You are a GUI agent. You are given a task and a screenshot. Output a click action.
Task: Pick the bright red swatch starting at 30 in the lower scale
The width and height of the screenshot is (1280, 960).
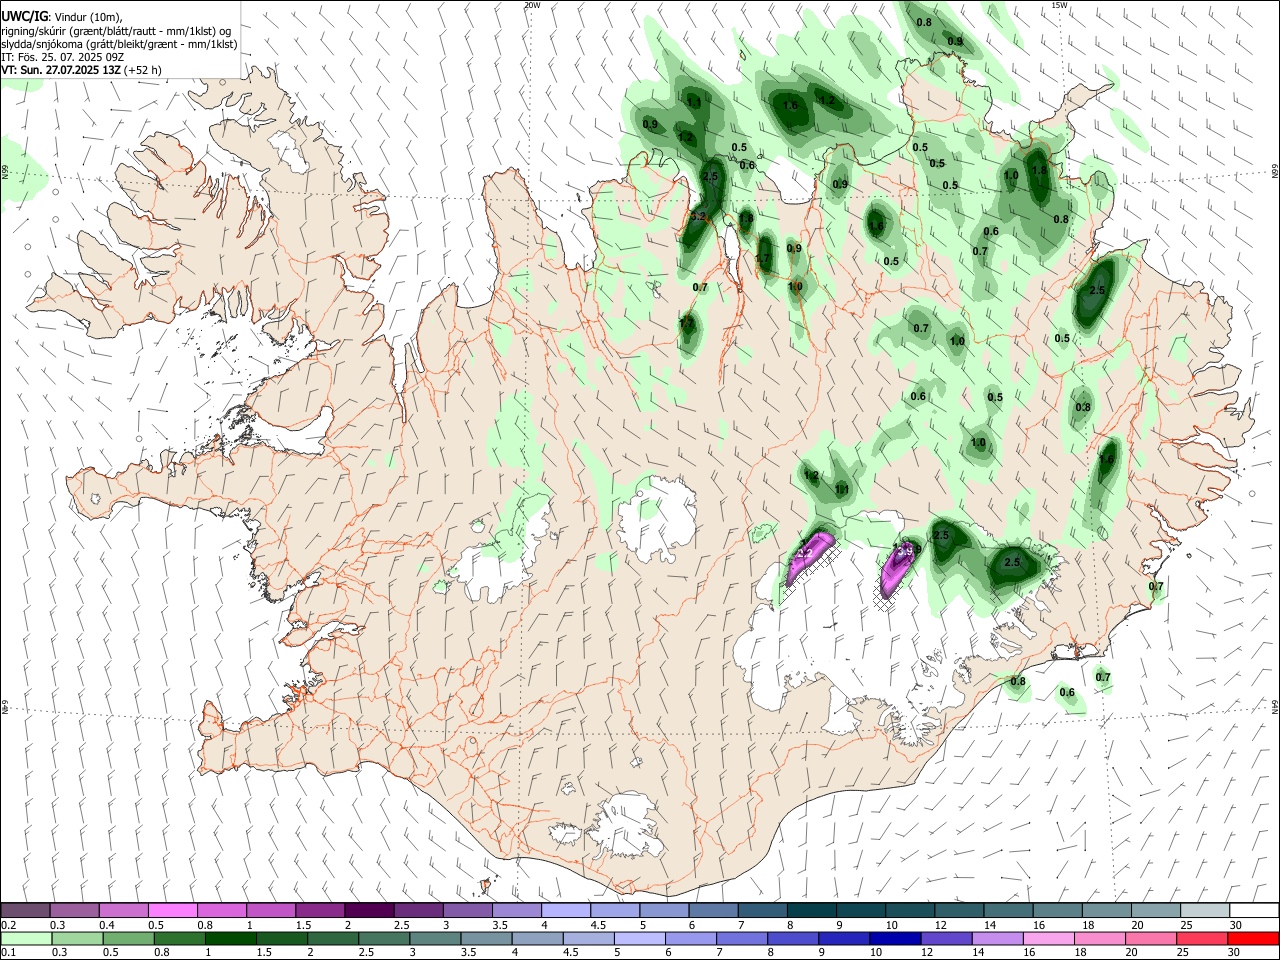point(1253,938)
